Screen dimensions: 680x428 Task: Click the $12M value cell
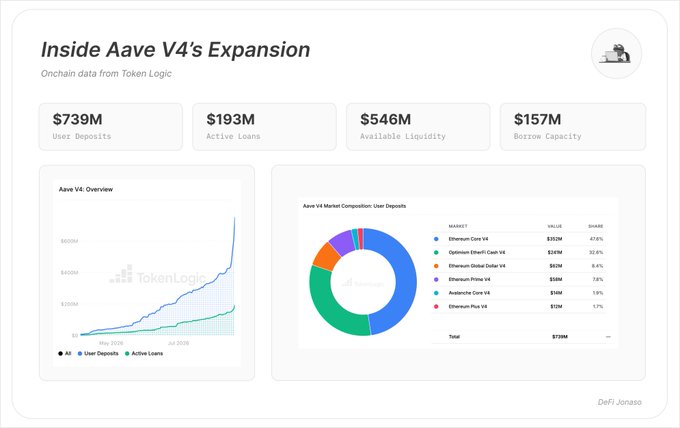[556, 307]
